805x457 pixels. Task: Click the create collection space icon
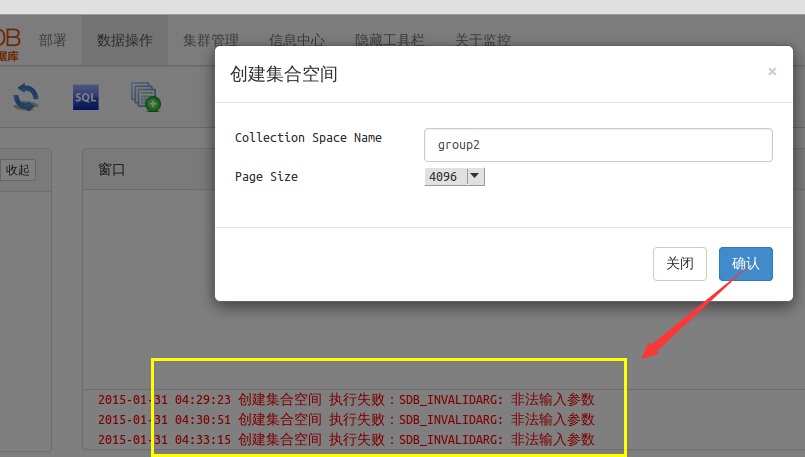tap(146, 96)
